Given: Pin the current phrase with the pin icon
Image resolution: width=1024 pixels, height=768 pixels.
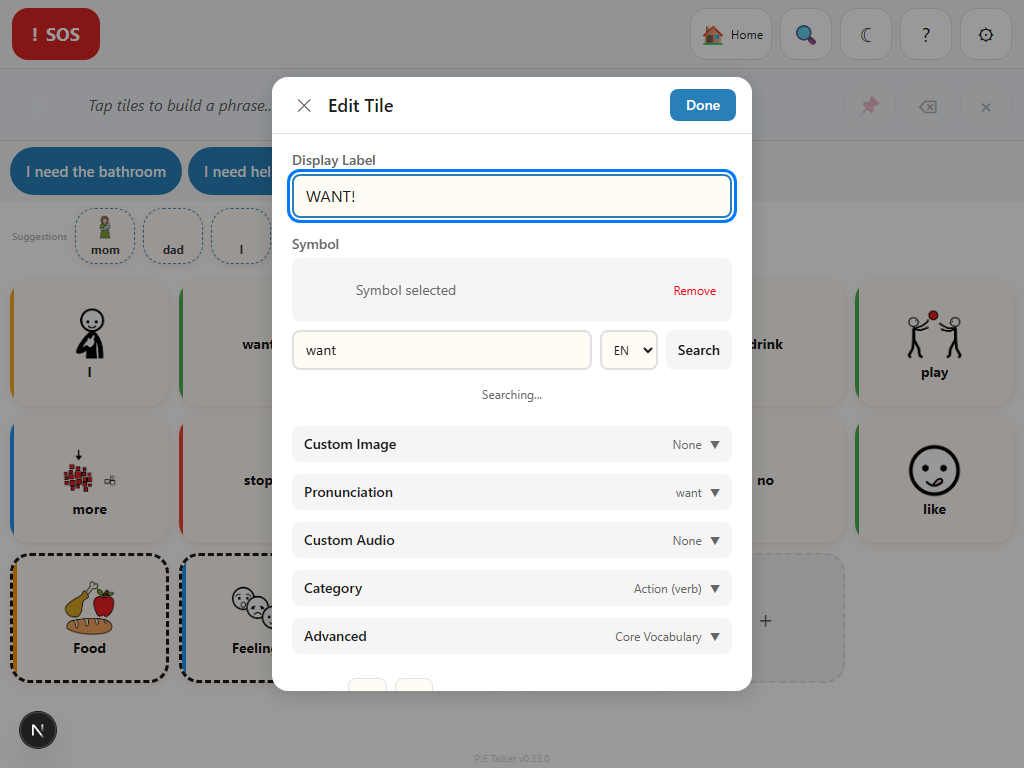Looking at the screenshot, I should tap(868, 107).
